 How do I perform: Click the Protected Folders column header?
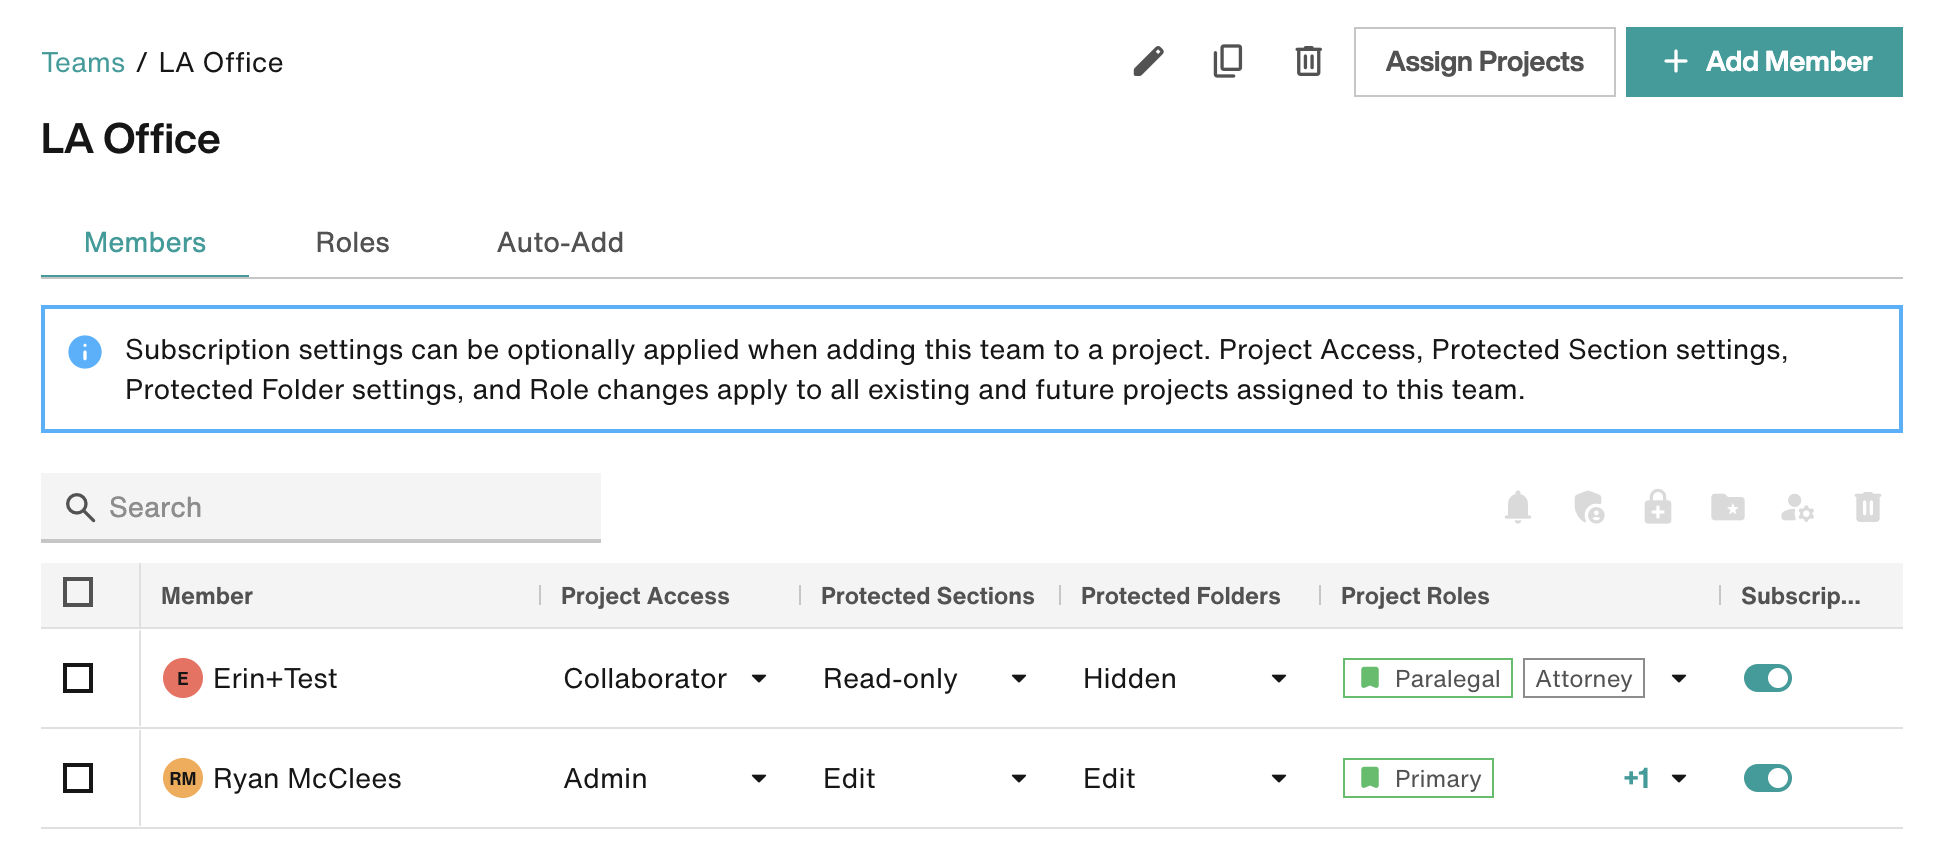point(1180,596)
